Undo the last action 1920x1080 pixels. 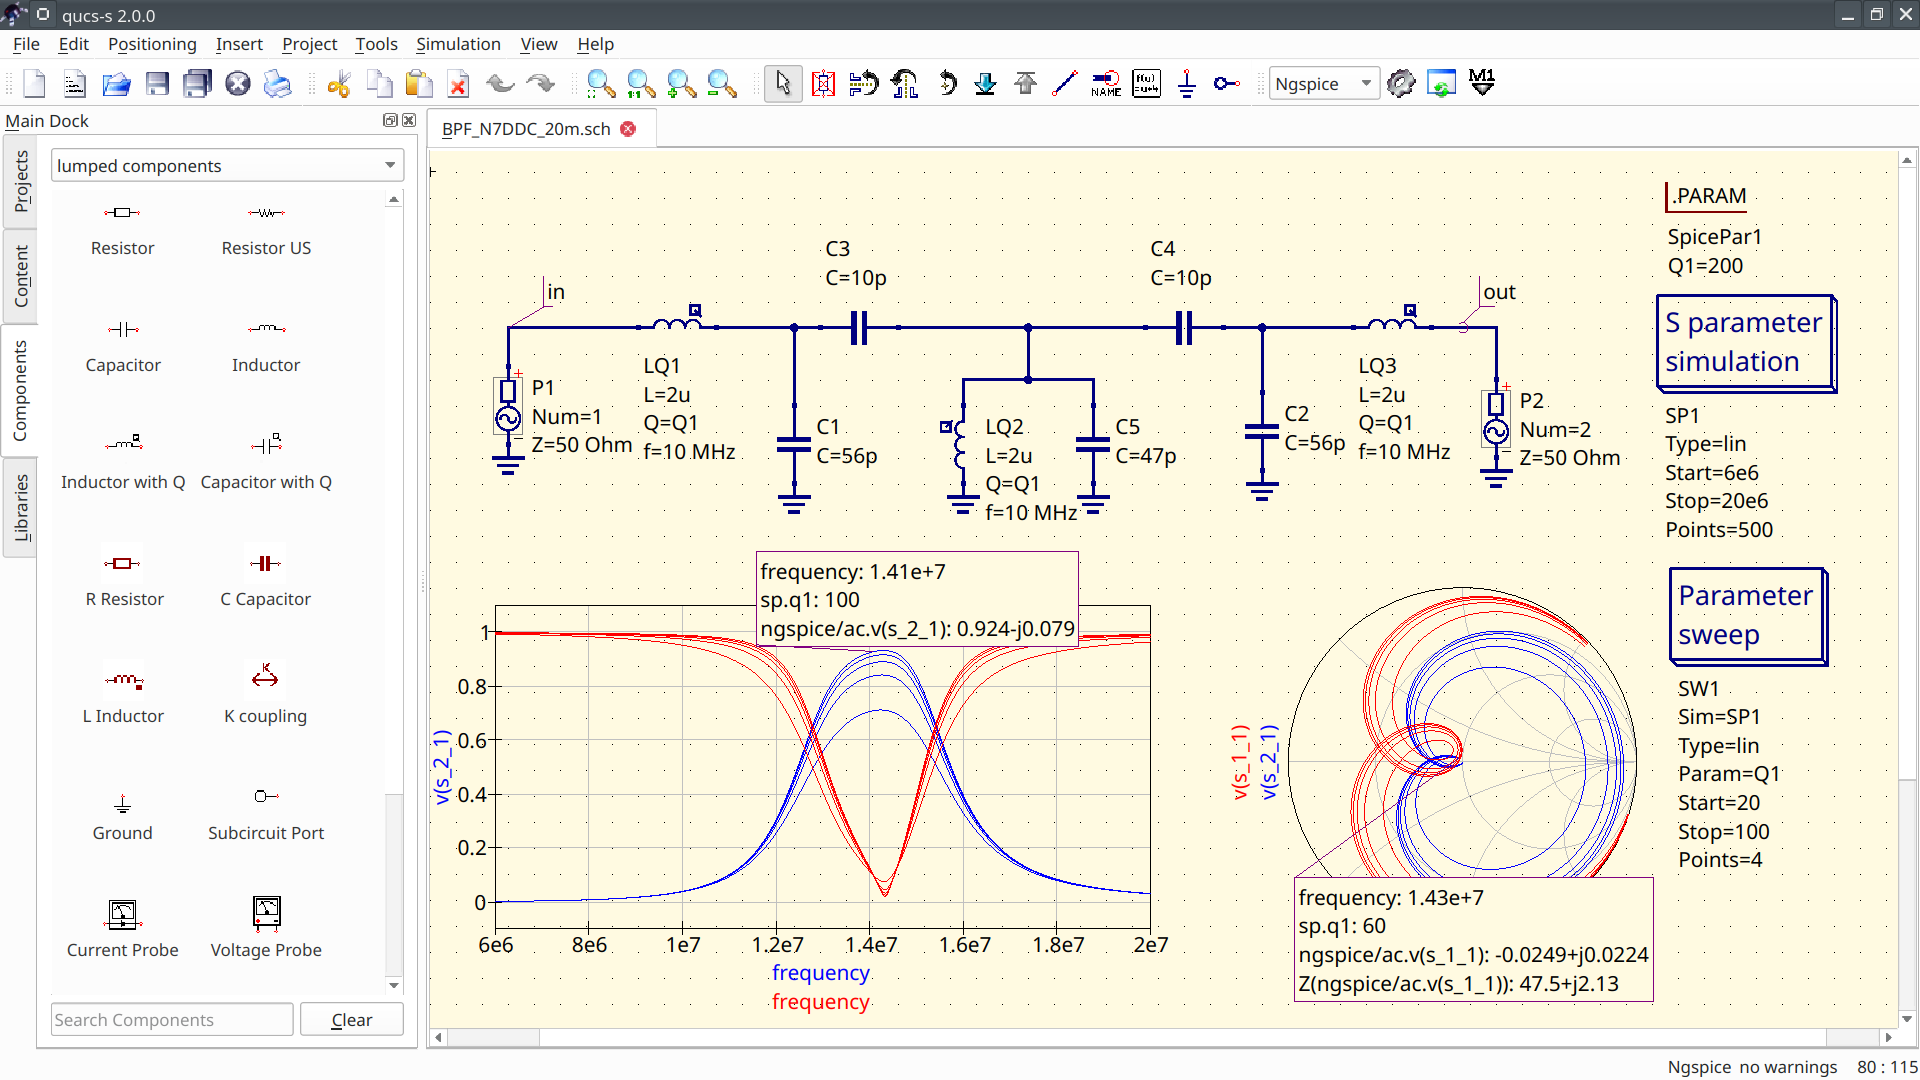click(x=500, y=84)
